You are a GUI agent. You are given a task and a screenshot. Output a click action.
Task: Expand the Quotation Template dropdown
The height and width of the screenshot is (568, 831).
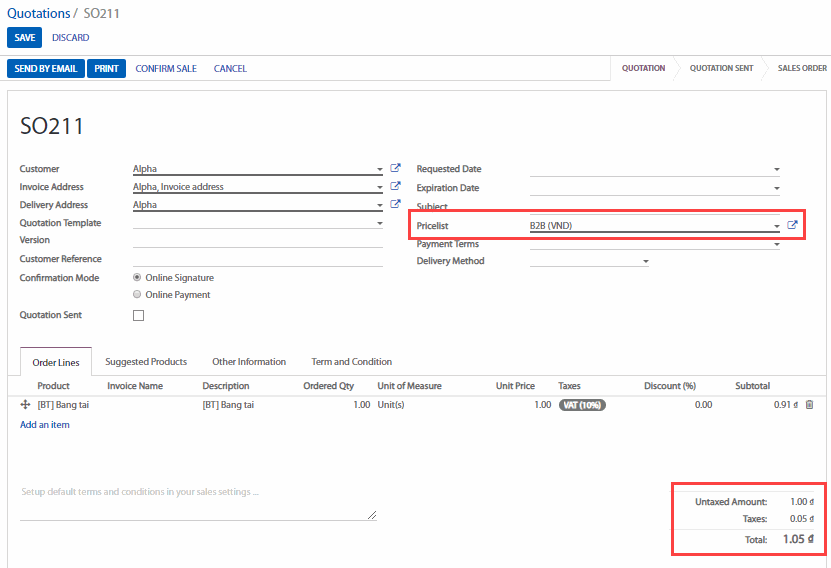pos(379,224)
